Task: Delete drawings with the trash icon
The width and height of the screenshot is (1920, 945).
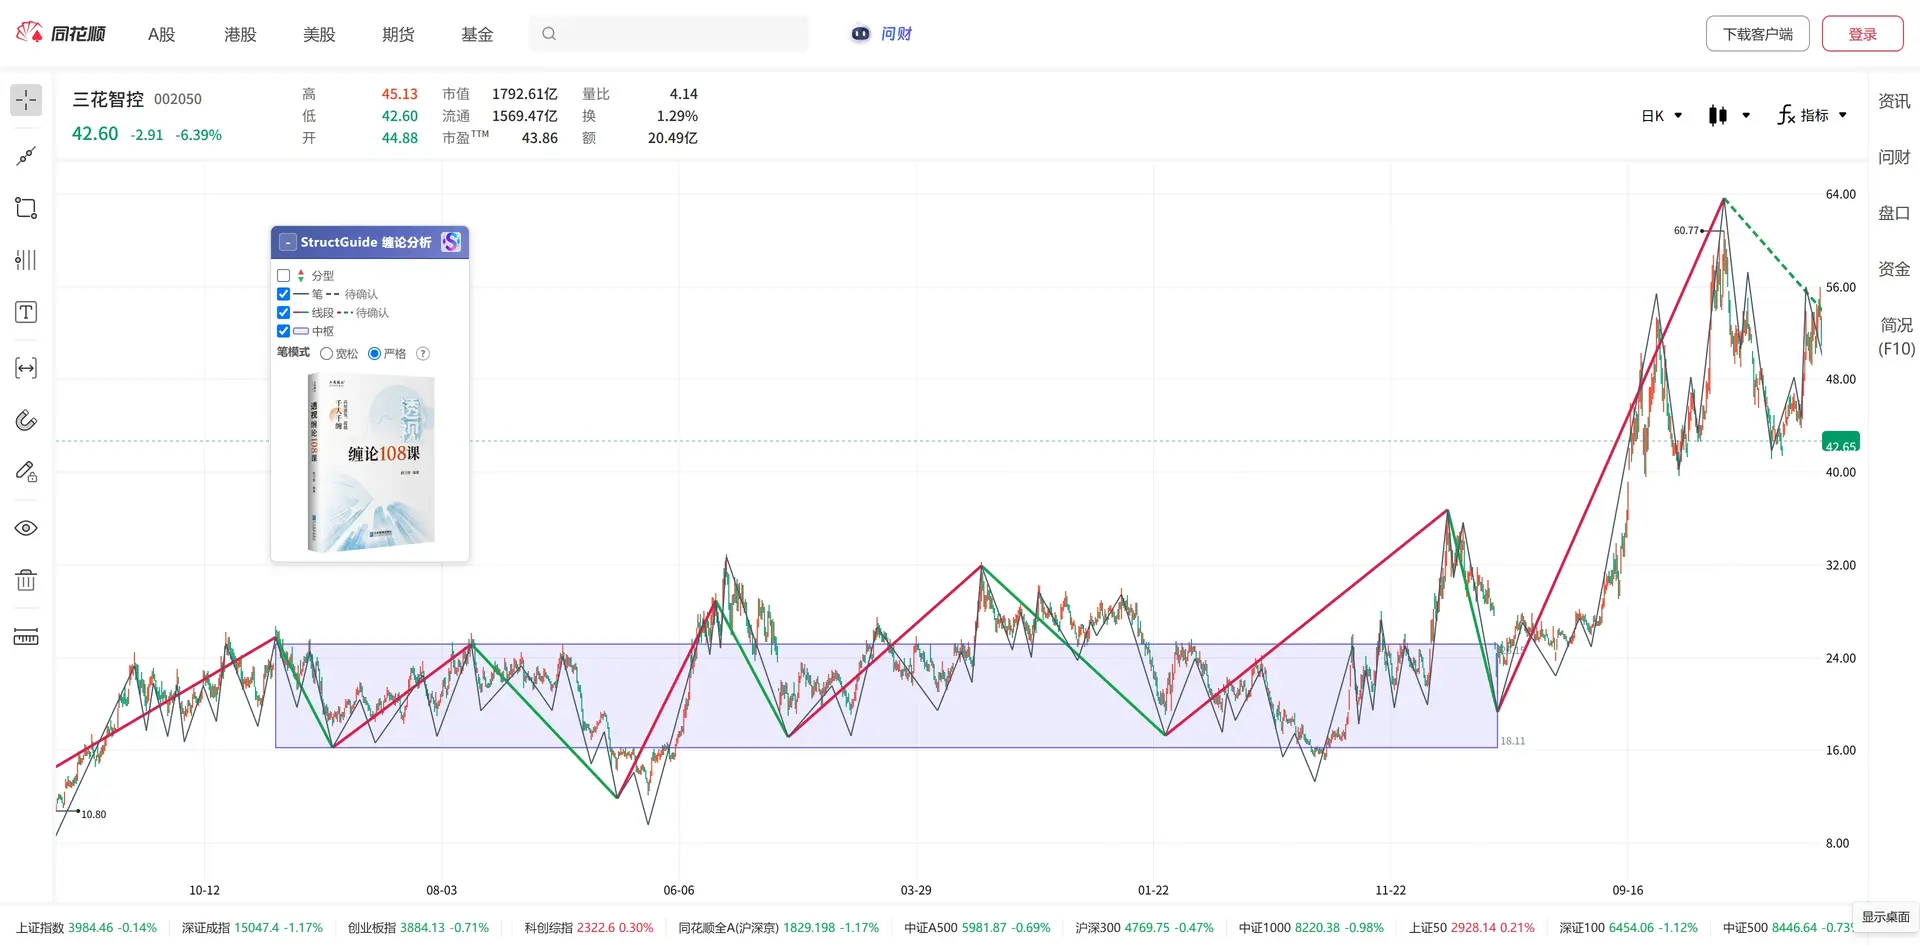Action: tap(26, 580)
